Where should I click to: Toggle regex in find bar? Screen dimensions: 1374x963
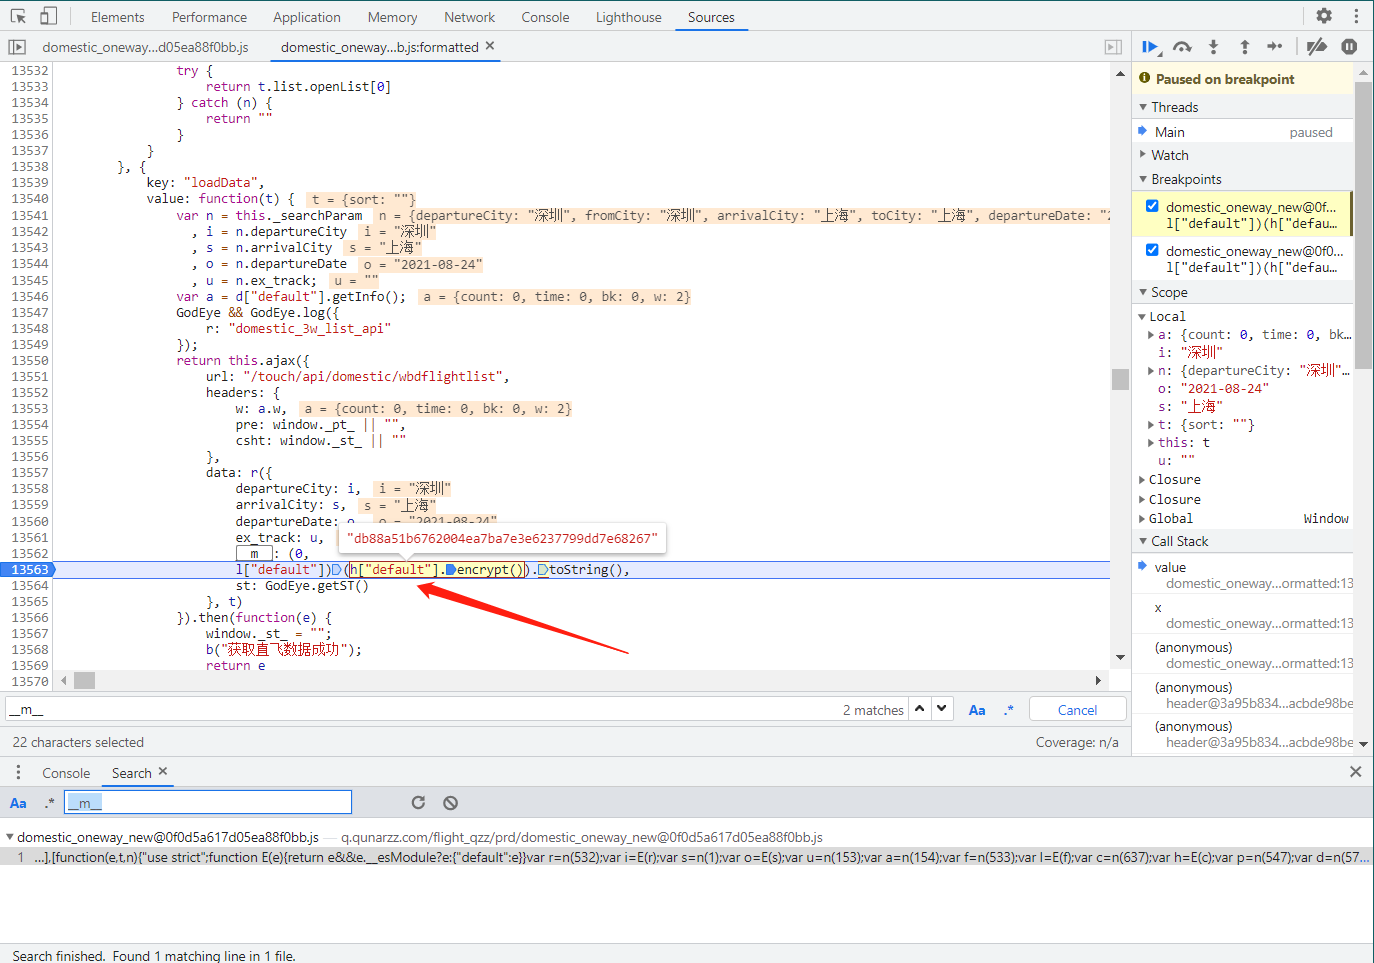click(1009, 710)
